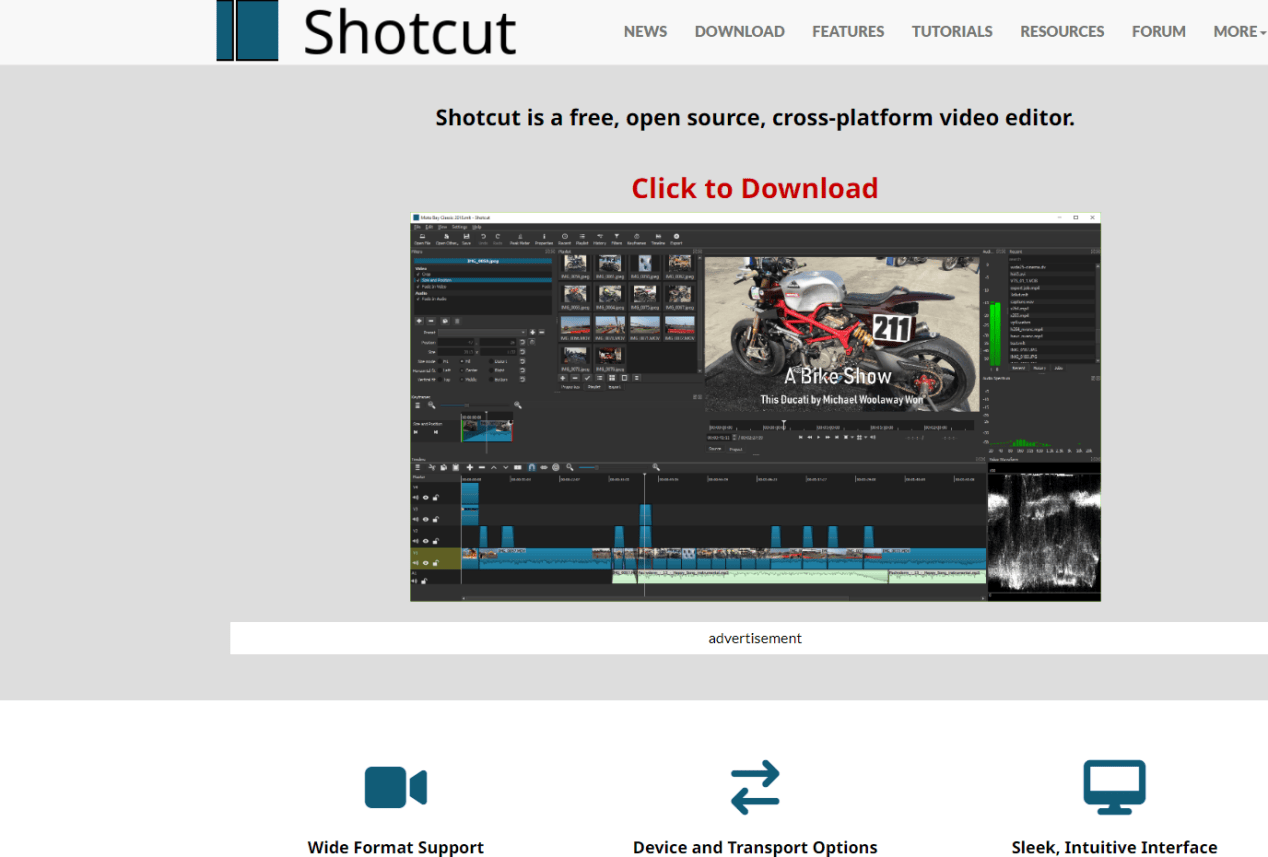Click the free open source video editor tagline
The height and width of the screenshot is (857, 1268).
click(x=755, y=117)
